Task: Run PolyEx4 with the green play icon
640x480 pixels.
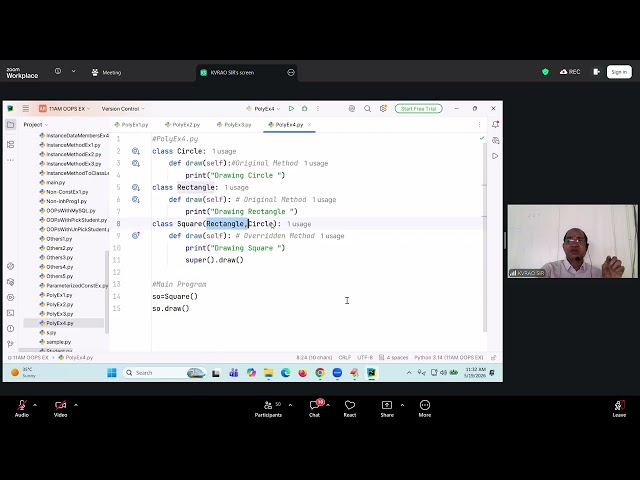Action: click(291, 109)
